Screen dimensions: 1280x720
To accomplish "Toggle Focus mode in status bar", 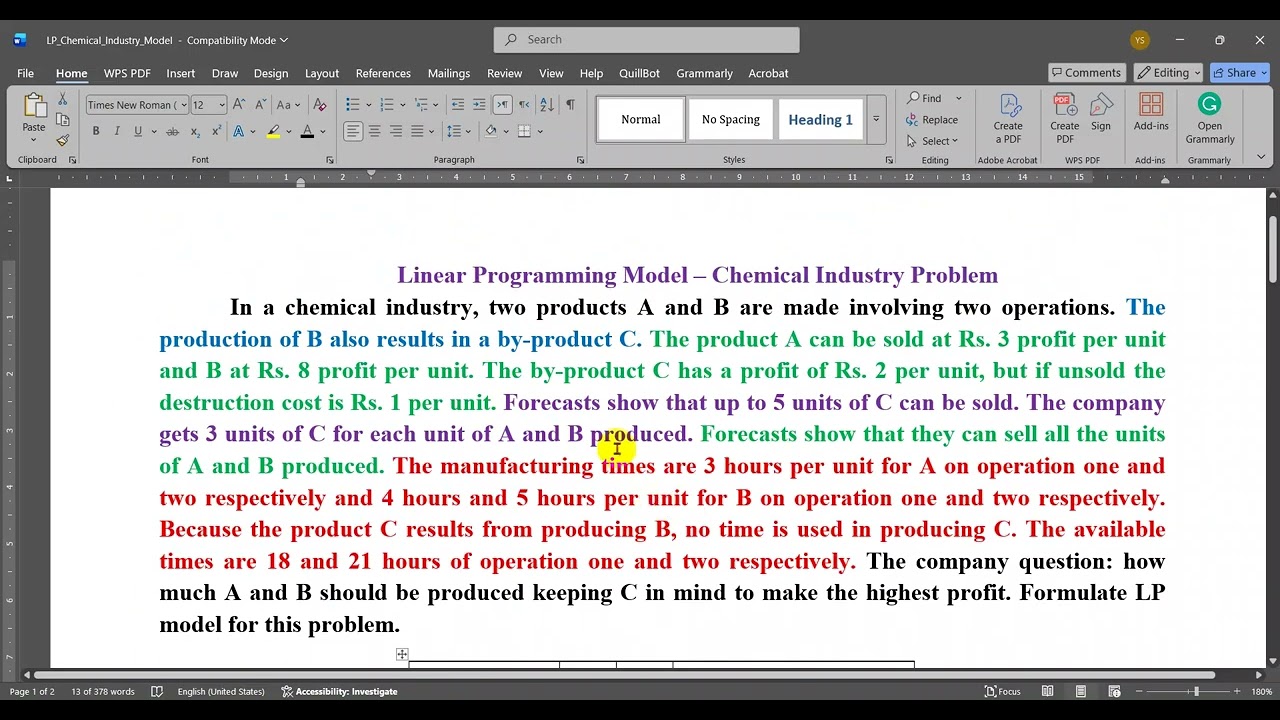I will pyautogui.click(x=1002, y=691).
